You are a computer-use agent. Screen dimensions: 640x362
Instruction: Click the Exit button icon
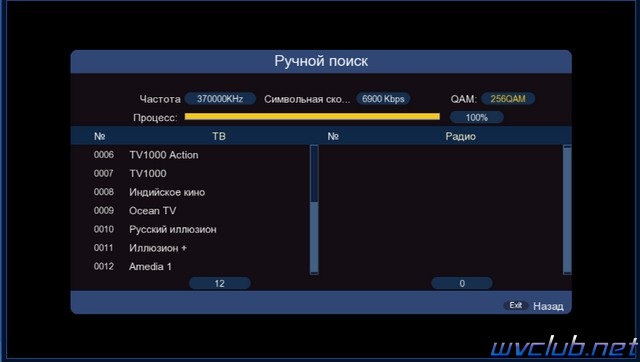coord(516,305)
